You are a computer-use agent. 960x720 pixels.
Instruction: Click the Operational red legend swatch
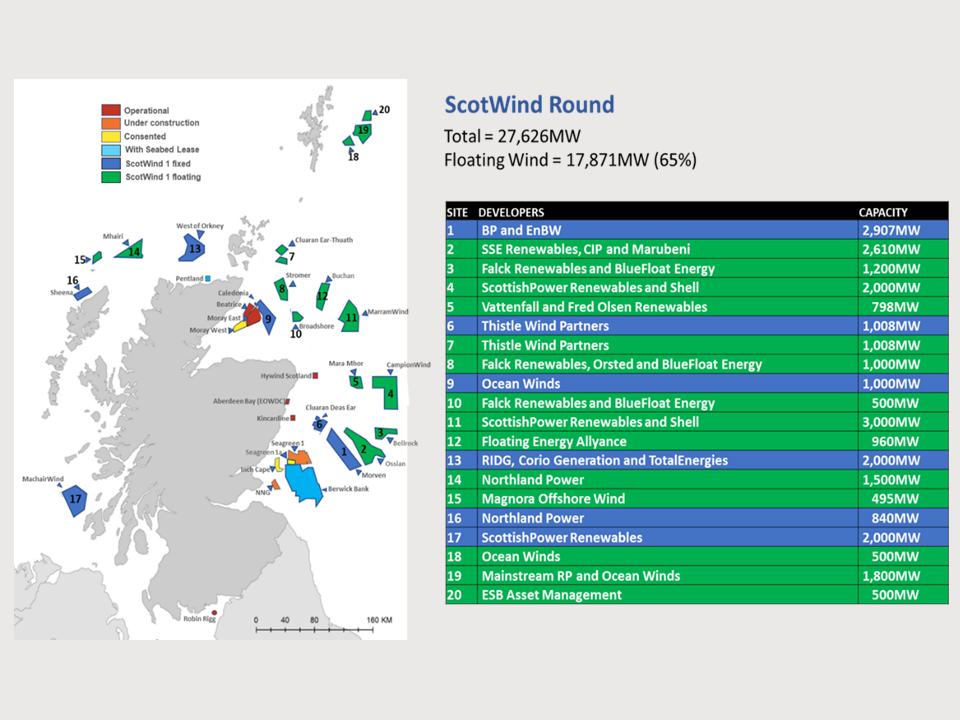pos(111,110)
